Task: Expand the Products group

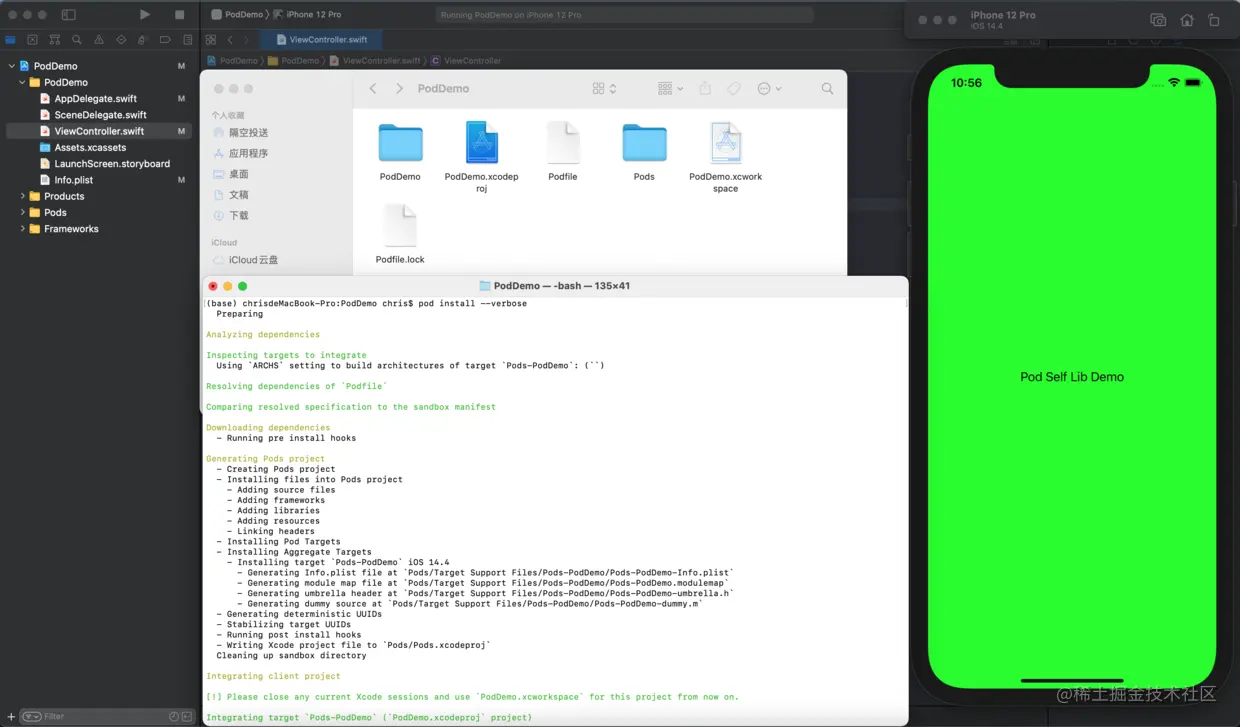Action: [22, 196]
